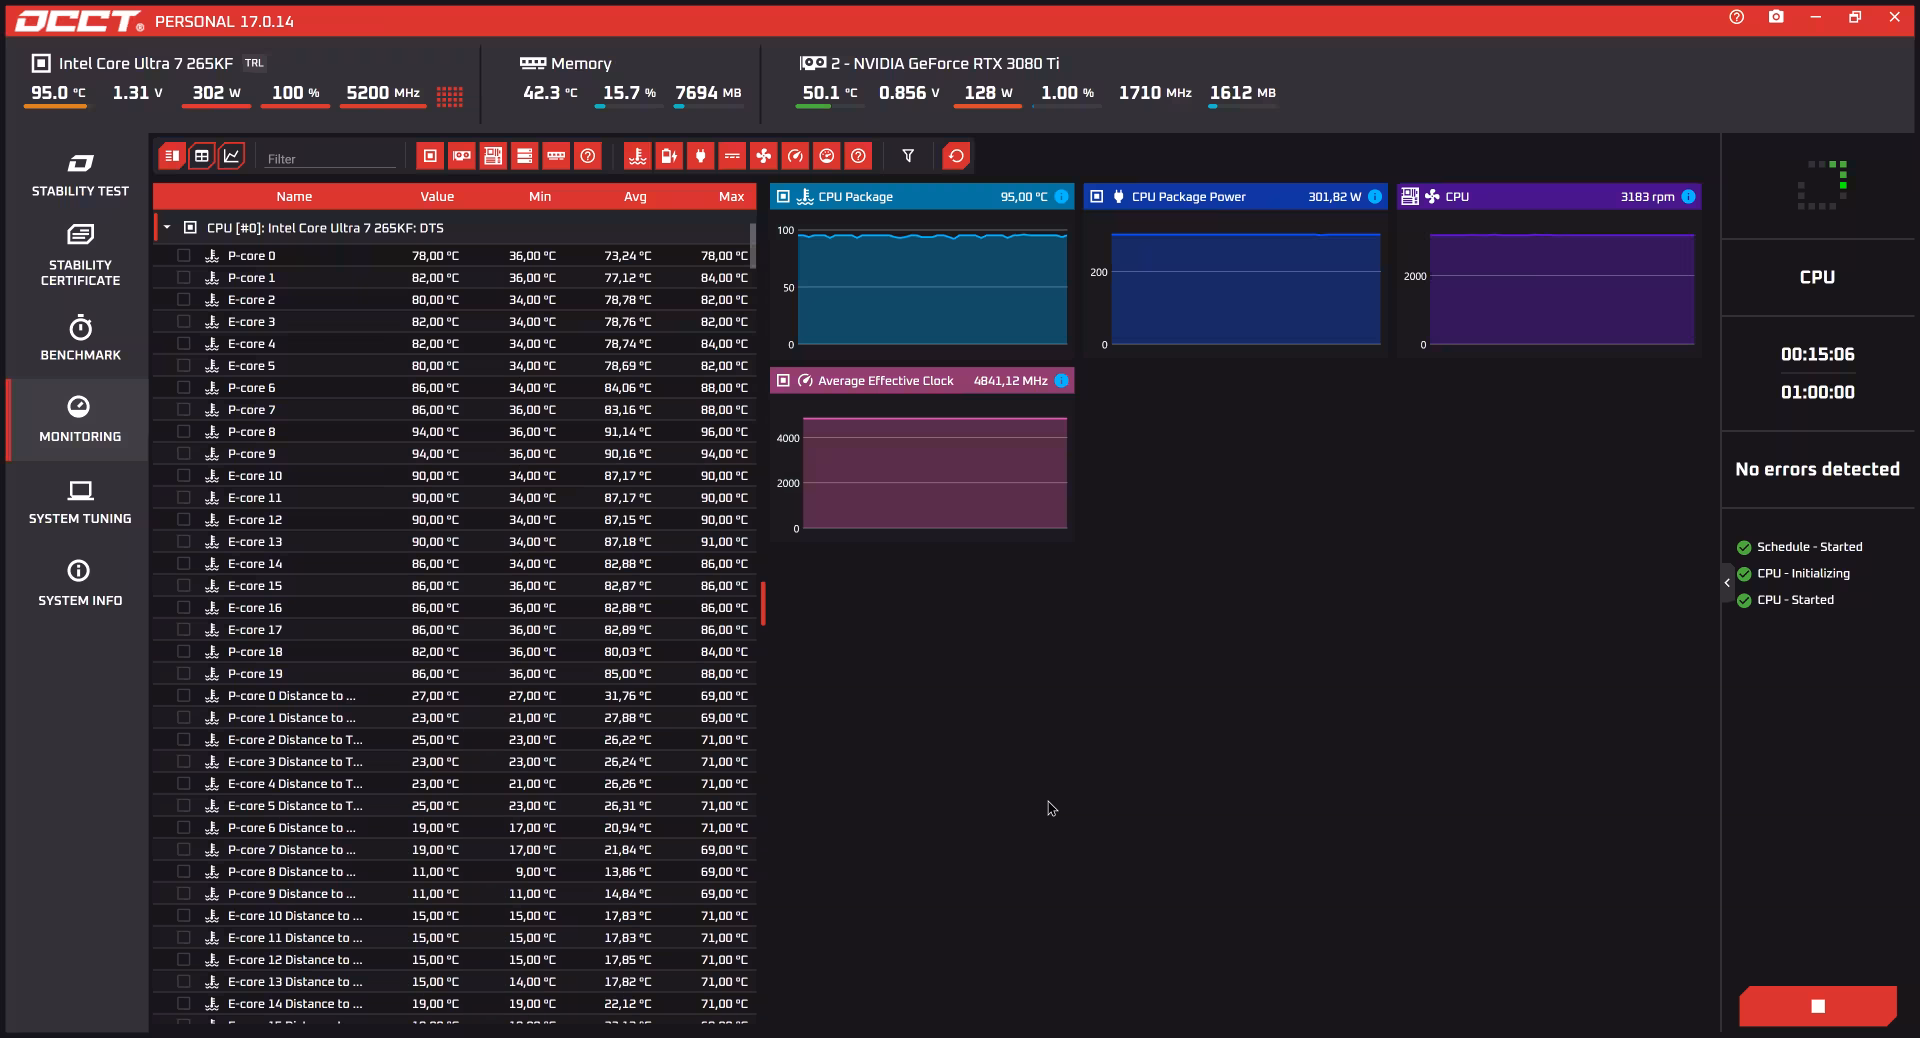Open the Stability Certificate section
Screen dimensions: 1920x1038
coord(80,256)
